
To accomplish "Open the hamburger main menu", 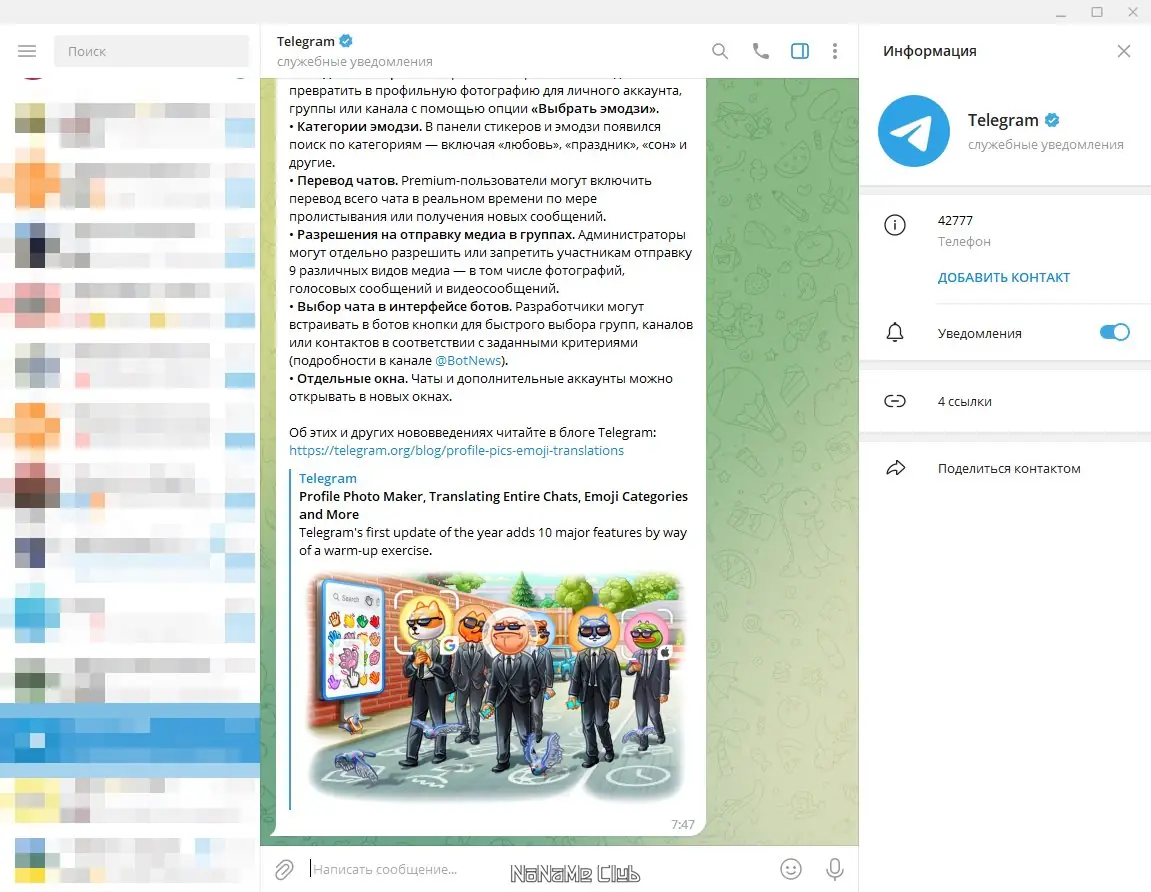I will point(27,51).
